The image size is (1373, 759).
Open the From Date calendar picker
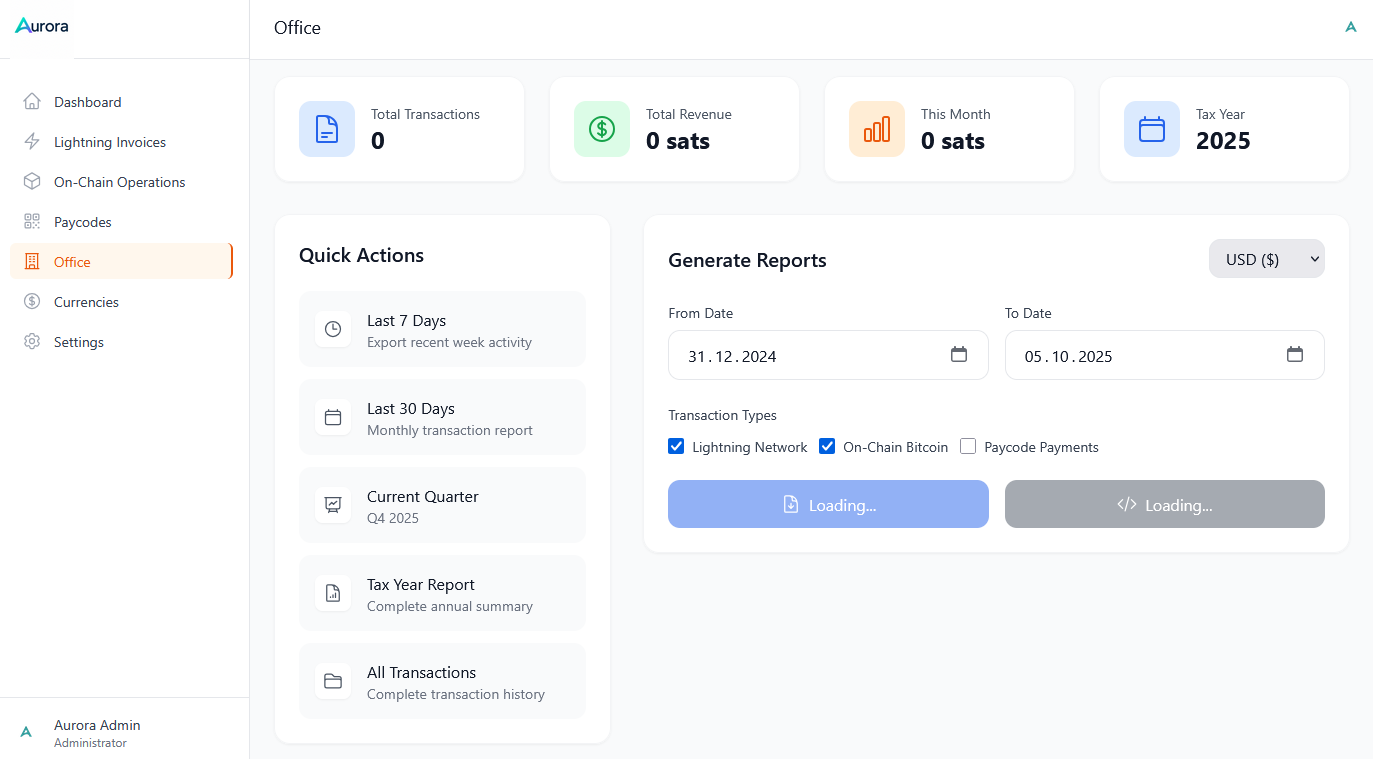point(959,354)
